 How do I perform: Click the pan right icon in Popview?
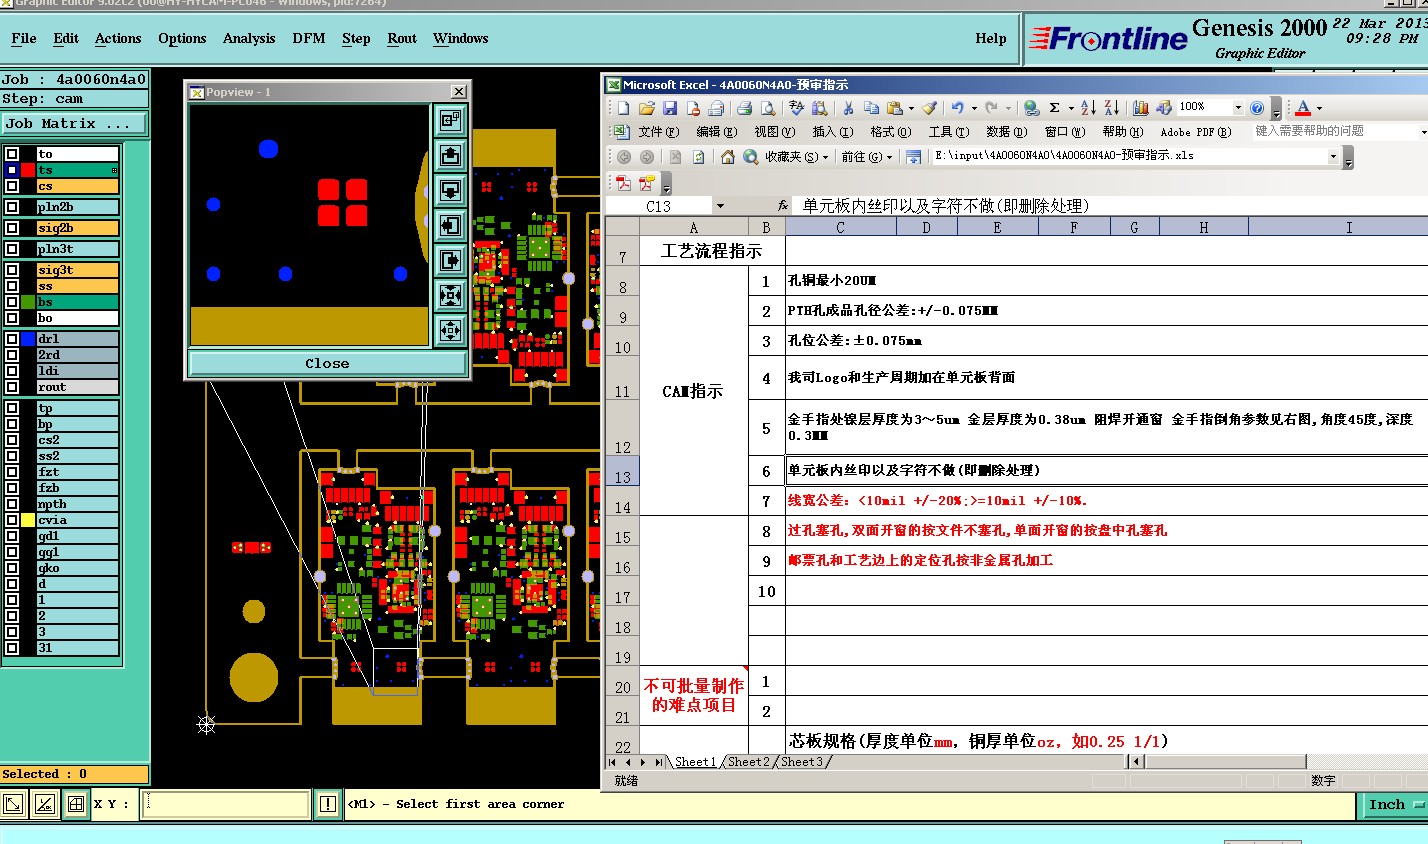click(x=450, y=260)
